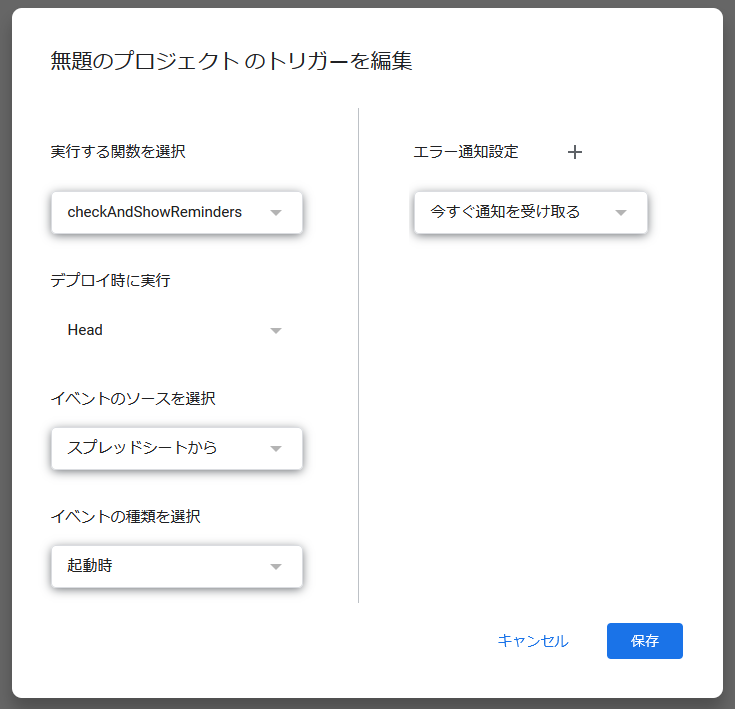Open the Head deployment dropdown
735x709 pixels.
point(177,330)
